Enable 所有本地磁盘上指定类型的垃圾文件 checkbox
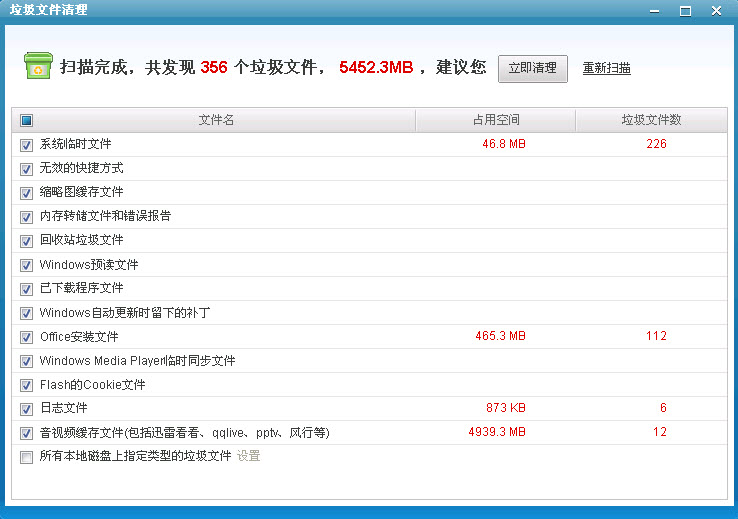Image resolution: width=738 pixels, height=519 pixels. [27, 457]
